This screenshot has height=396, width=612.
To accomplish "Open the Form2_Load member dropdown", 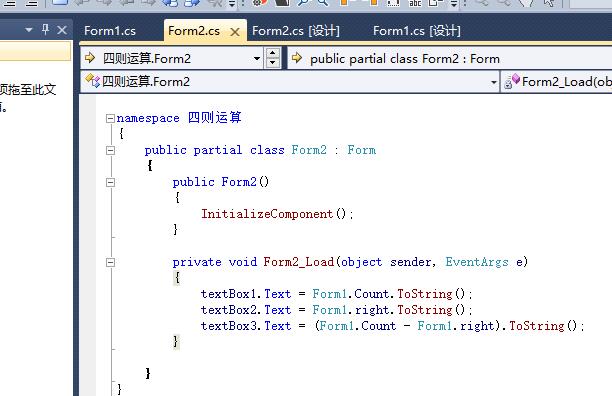I will click(557, 82).
